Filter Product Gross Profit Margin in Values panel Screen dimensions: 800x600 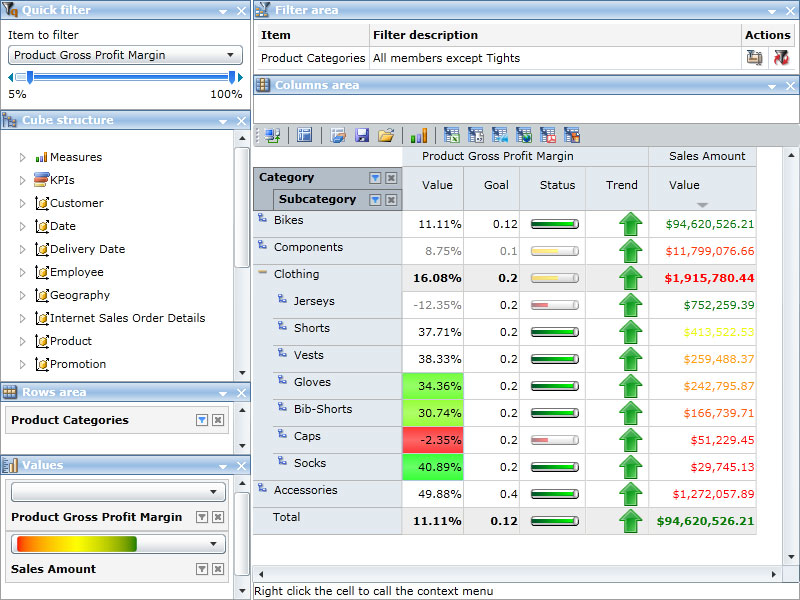[x=202, y=517]
